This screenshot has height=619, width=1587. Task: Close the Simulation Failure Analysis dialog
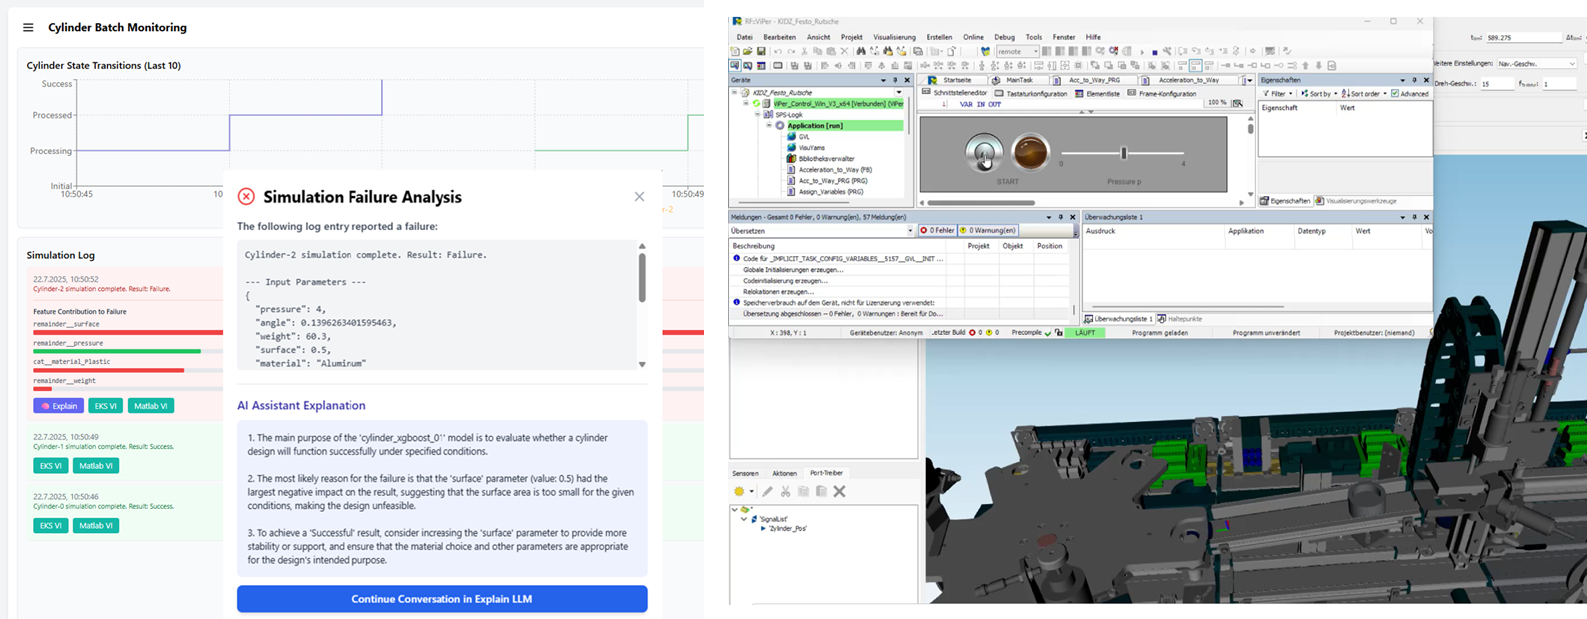[639, 197]
